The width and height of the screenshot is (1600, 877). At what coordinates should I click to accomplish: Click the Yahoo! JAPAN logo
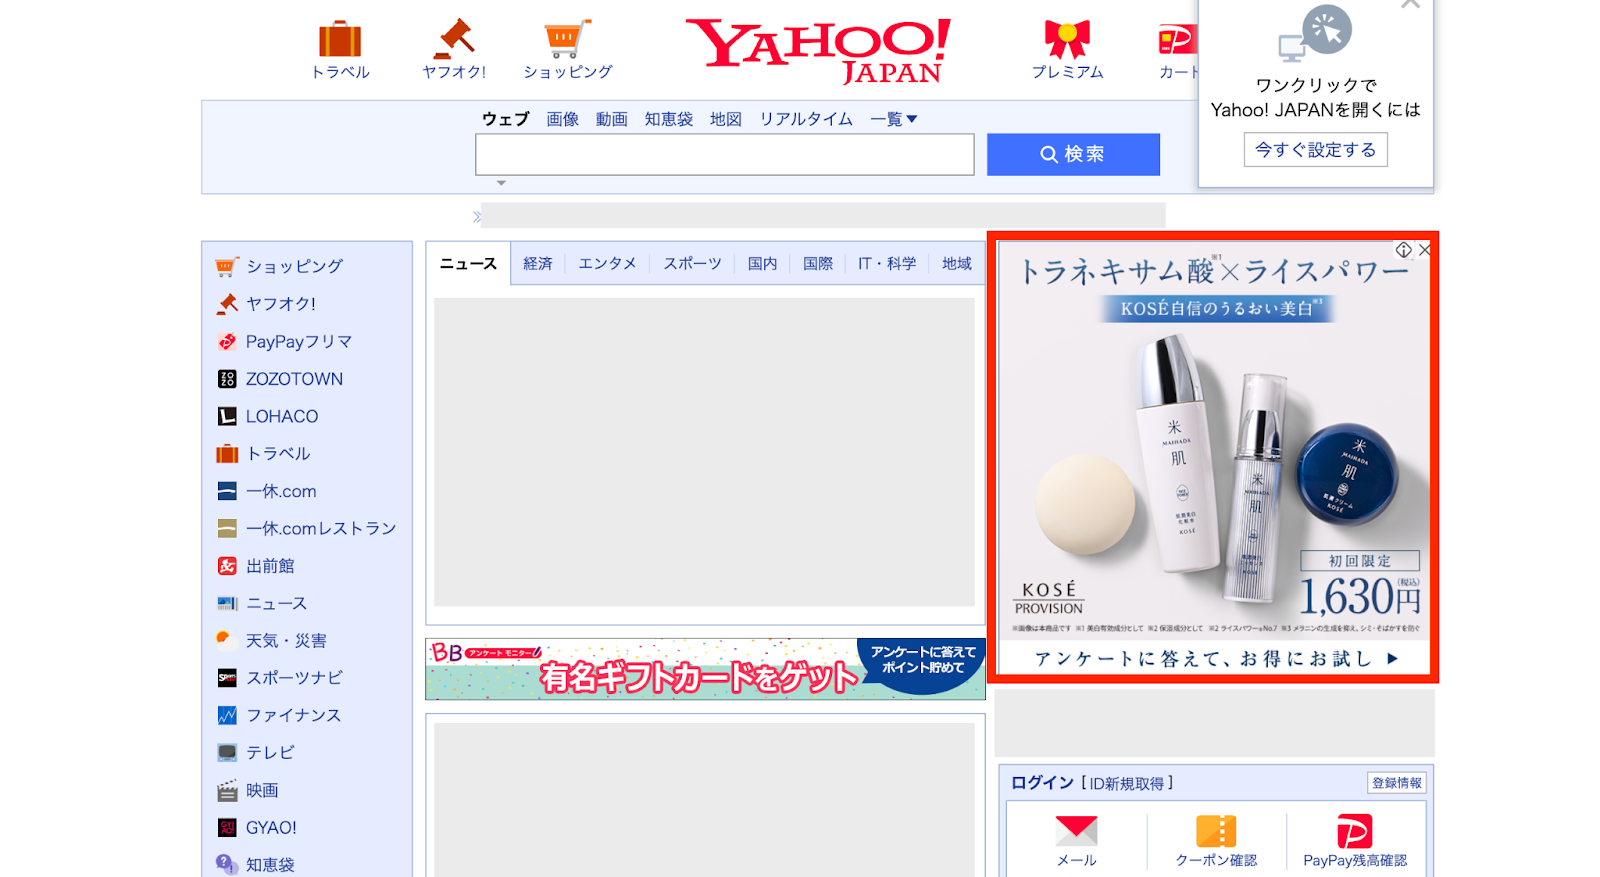(818, 50)
